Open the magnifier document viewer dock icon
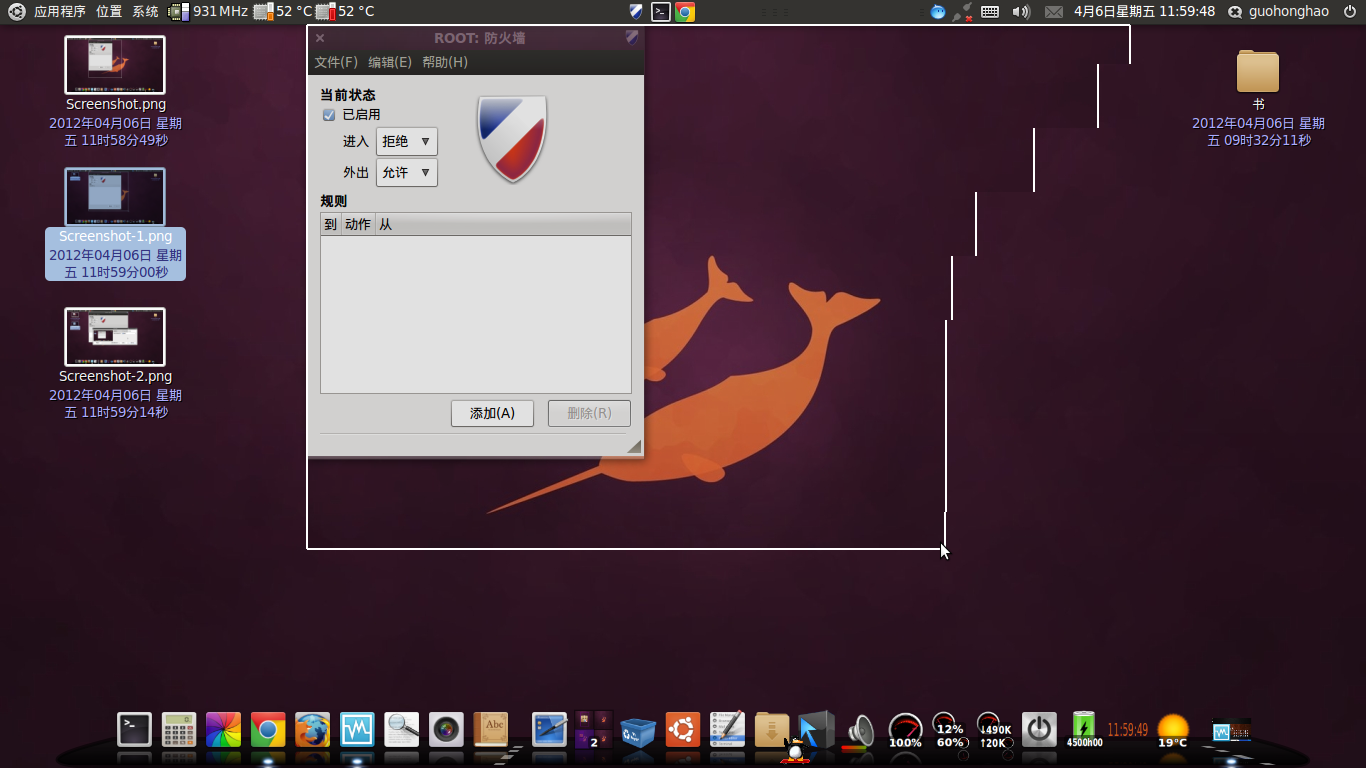1366x768 pixels. coord(402,729)
